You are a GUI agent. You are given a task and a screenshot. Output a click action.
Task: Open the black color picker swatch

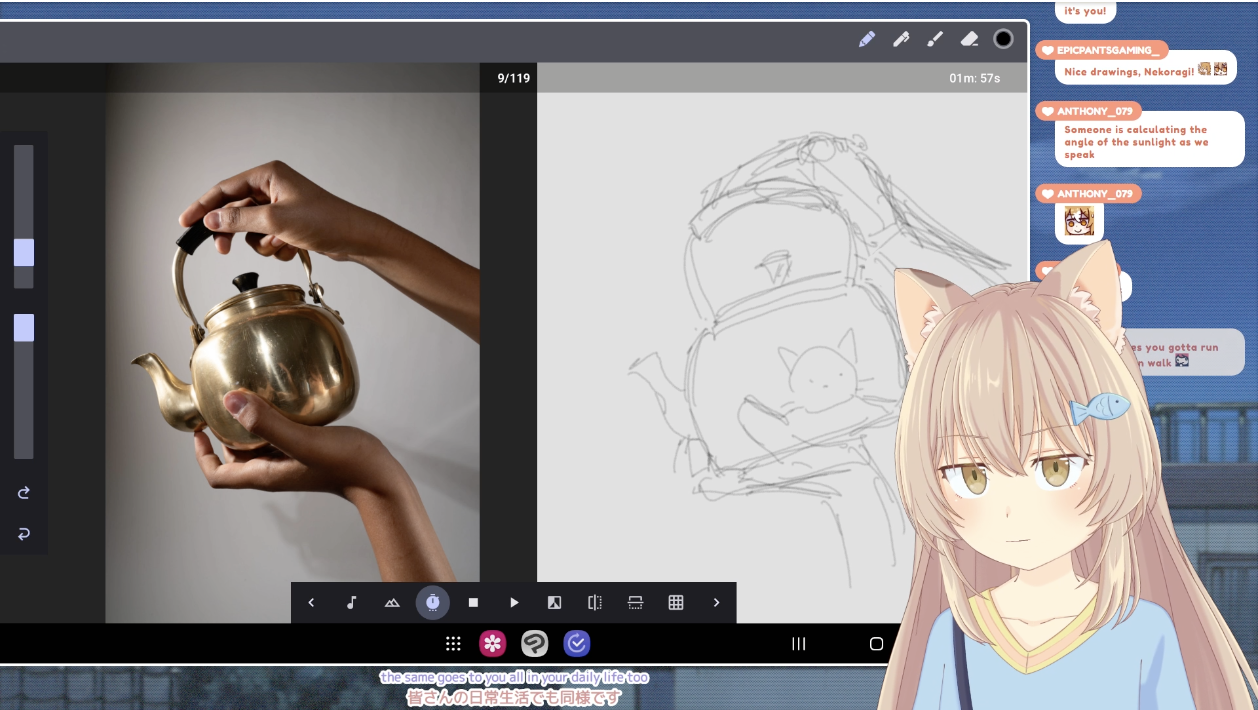[1003, 39]
